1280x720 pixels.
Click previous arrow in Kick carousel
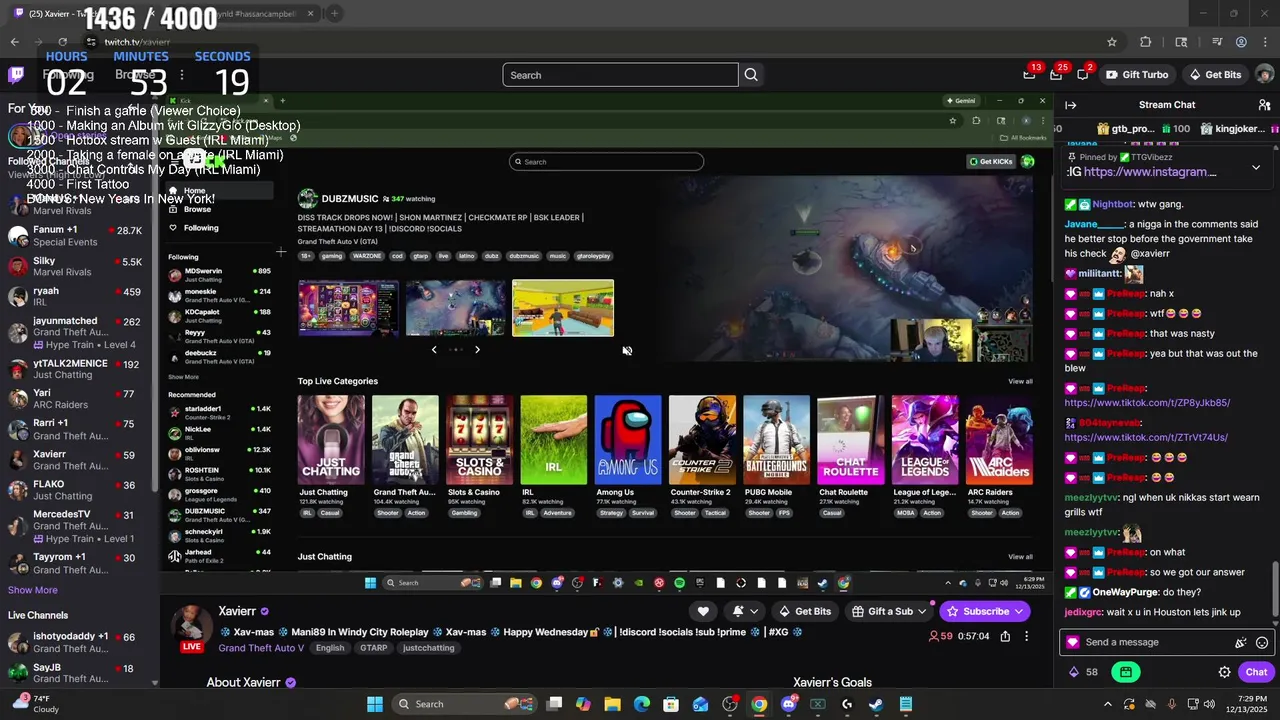pos(434,349)
